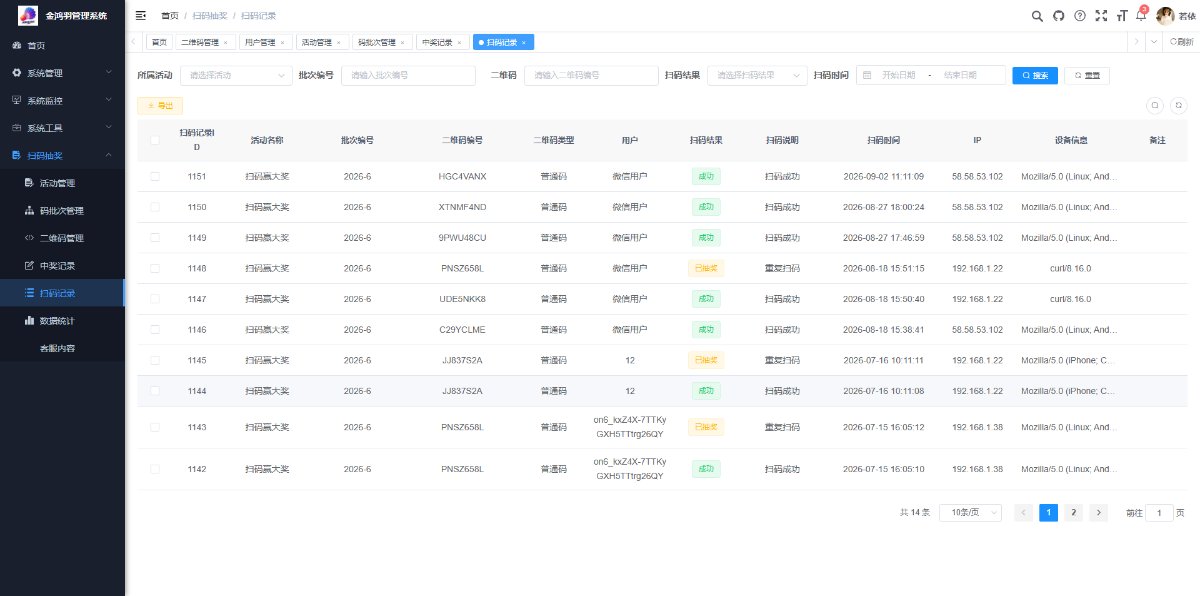Image resolution: width=1200 pixels, height=596 pixels.
Task: Check the row 1147 checkbox
Action: (155, 299)
